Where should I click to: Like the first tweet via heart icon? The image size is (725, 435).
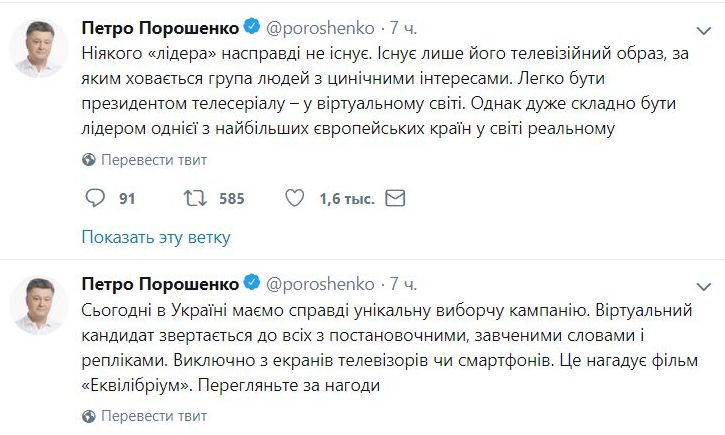[294, 199]
